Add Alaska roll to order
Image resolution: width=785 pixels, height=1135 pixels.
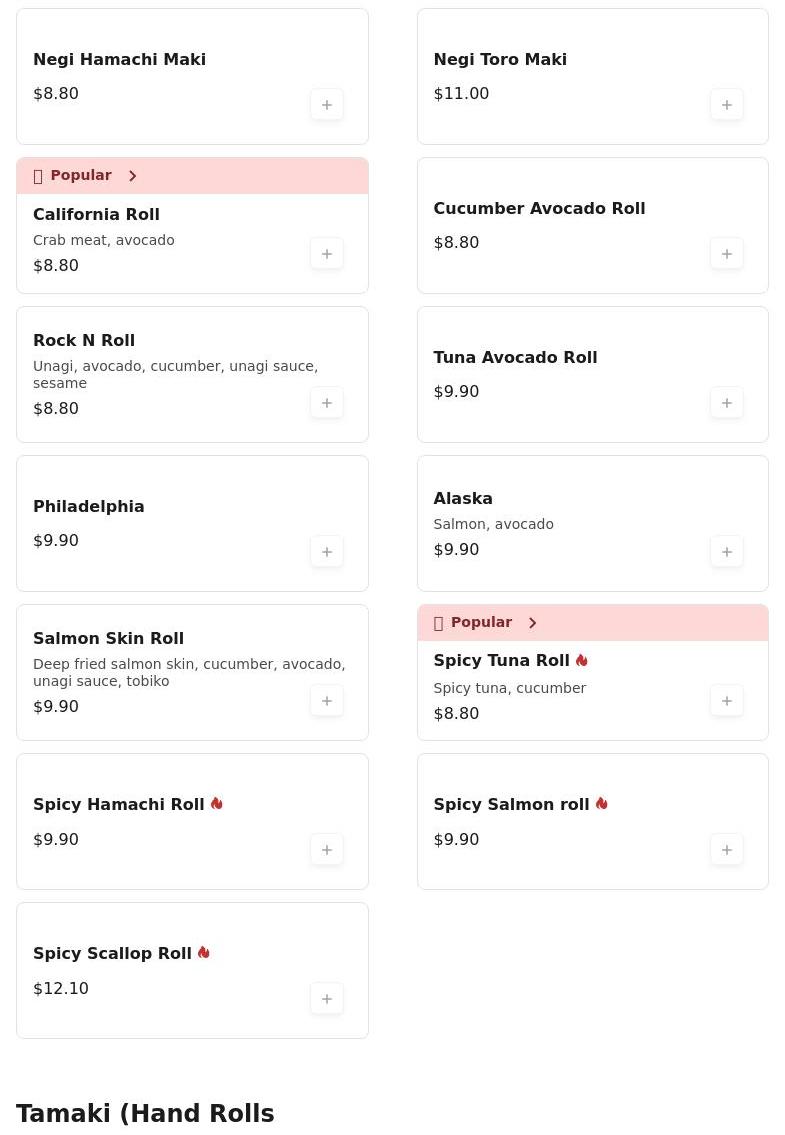tap(727, 552)
